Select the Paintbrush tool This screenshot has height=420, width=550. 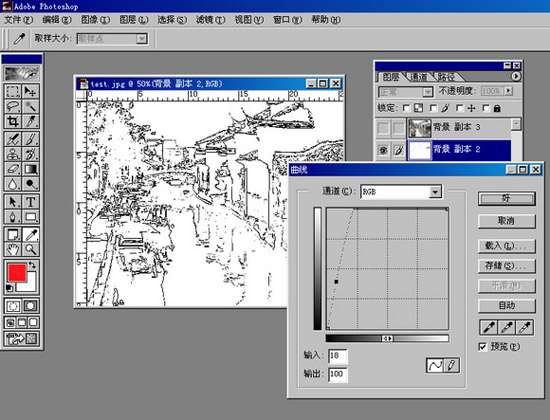point(31,139)
